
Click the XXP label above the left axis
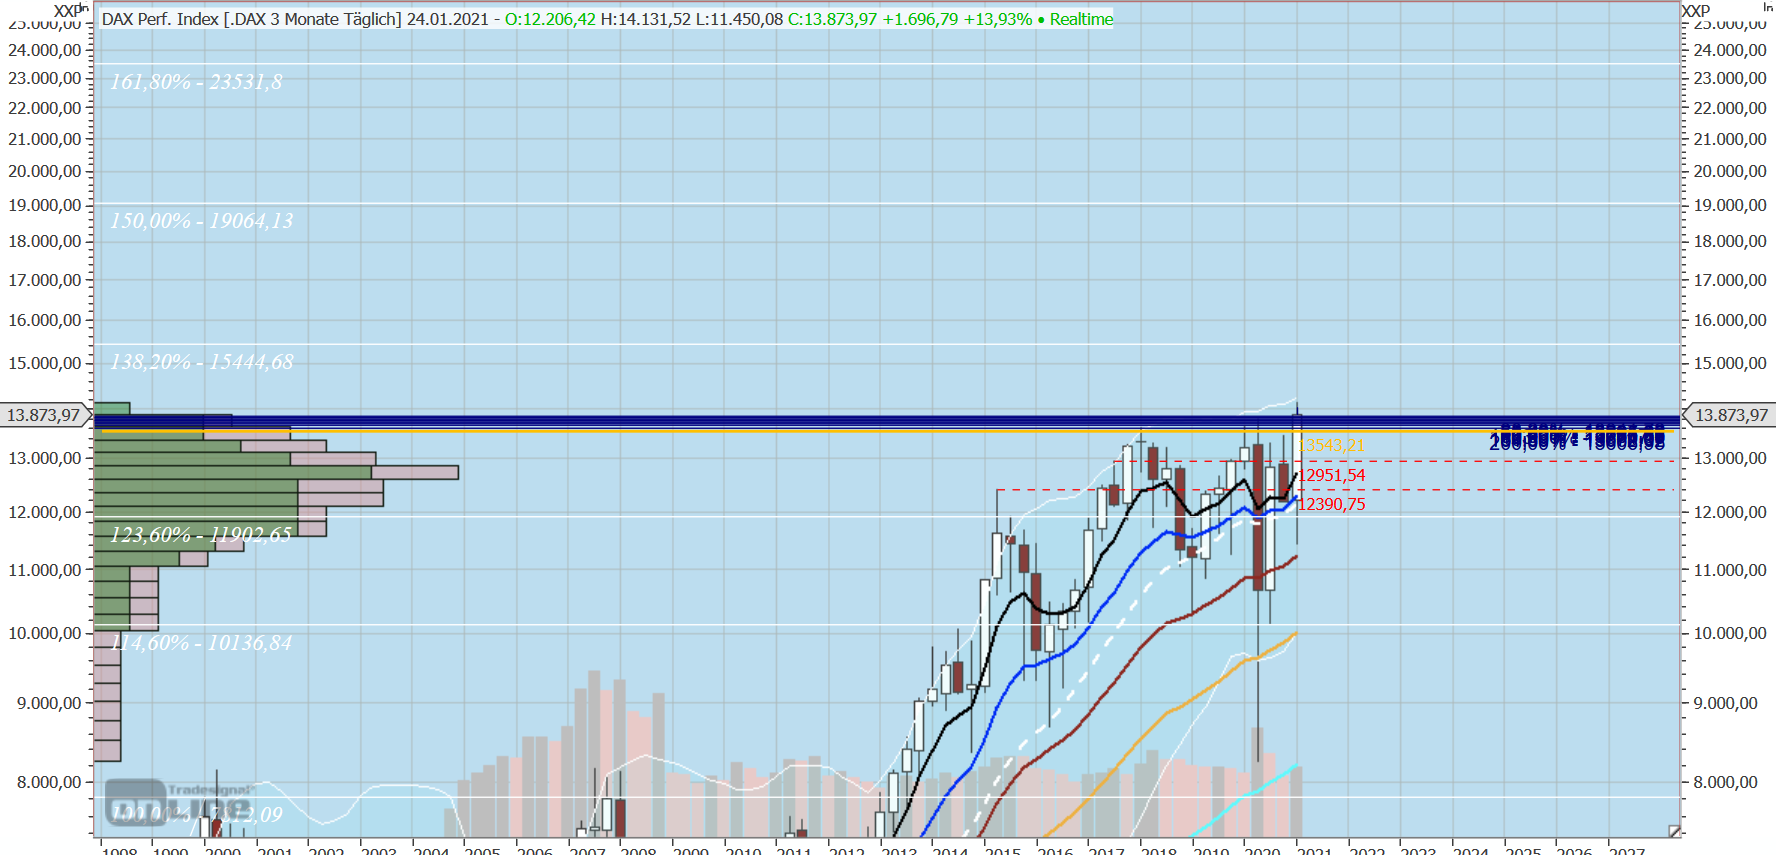pos(67,10)
